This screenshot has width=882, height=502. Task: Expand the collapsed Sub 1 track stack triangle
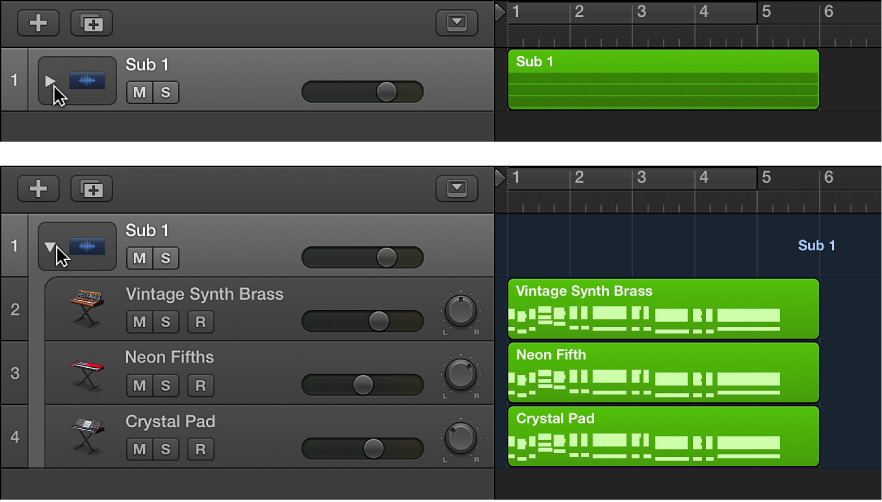[x=50, y=81]
